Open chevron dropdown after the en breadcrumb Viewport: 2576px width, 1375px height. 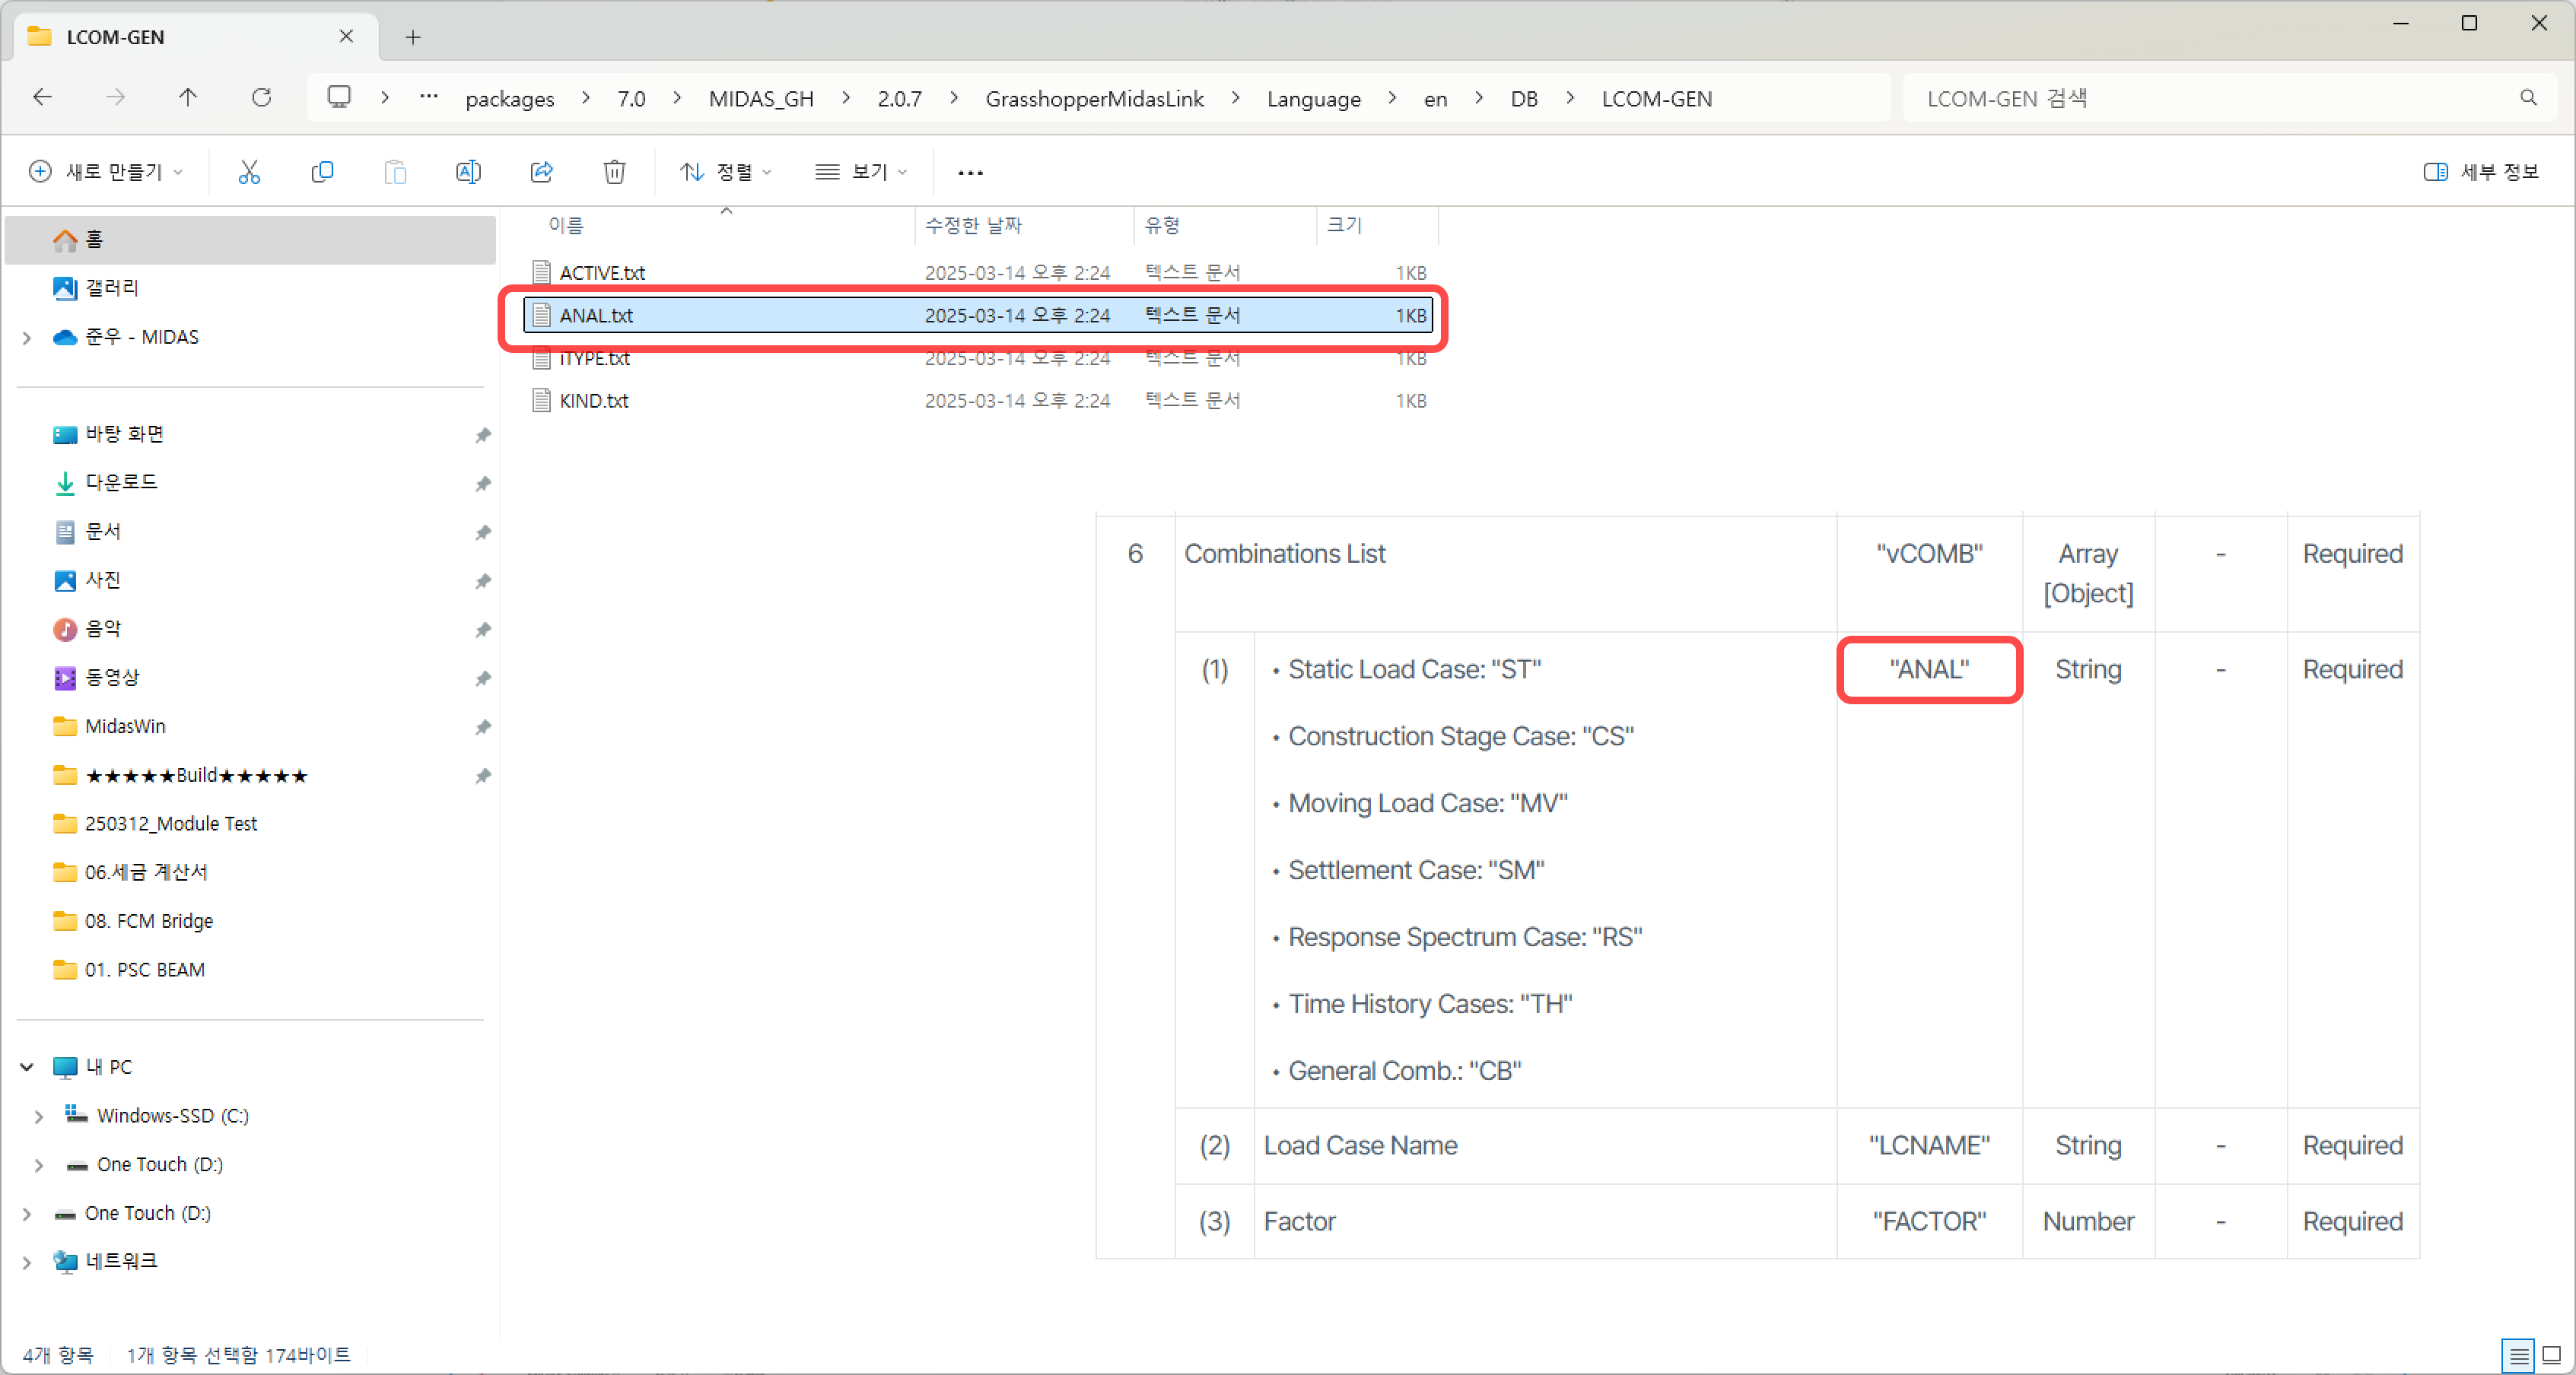click(x=1478, y=98)
